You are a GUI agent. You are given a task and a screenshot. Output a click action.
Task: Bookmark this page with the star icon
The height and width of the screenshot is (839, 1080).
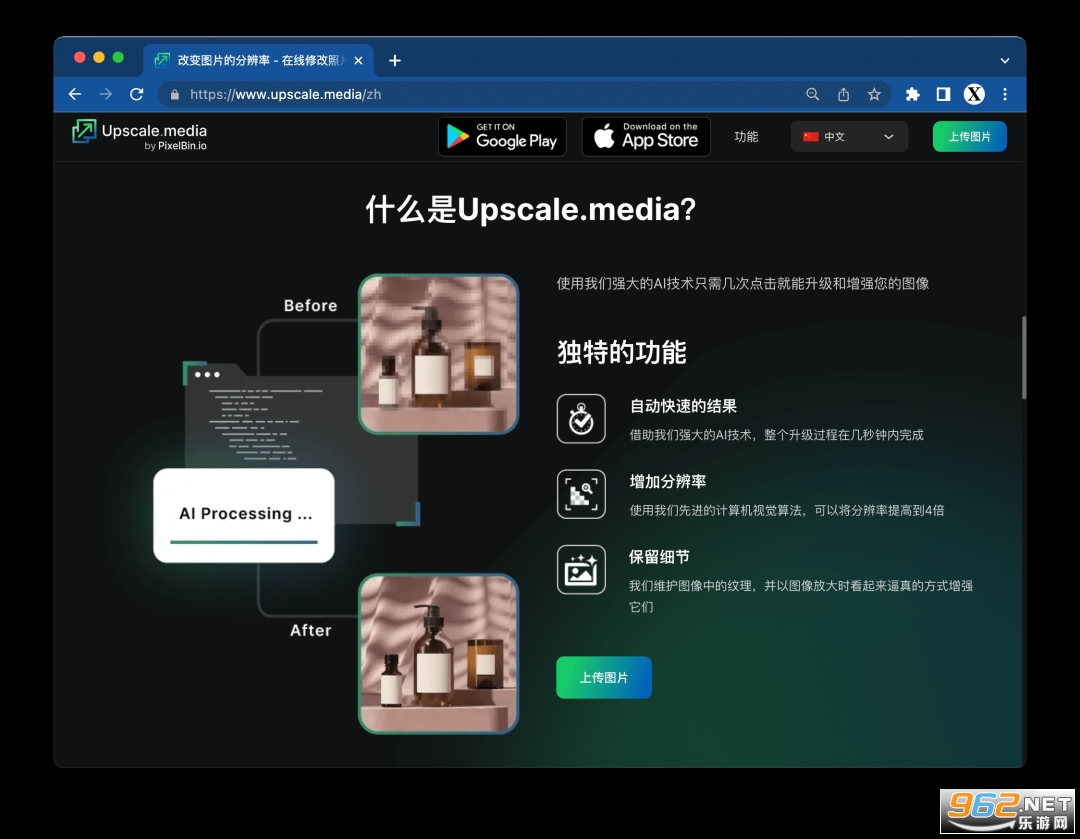[x=874, y=94]
